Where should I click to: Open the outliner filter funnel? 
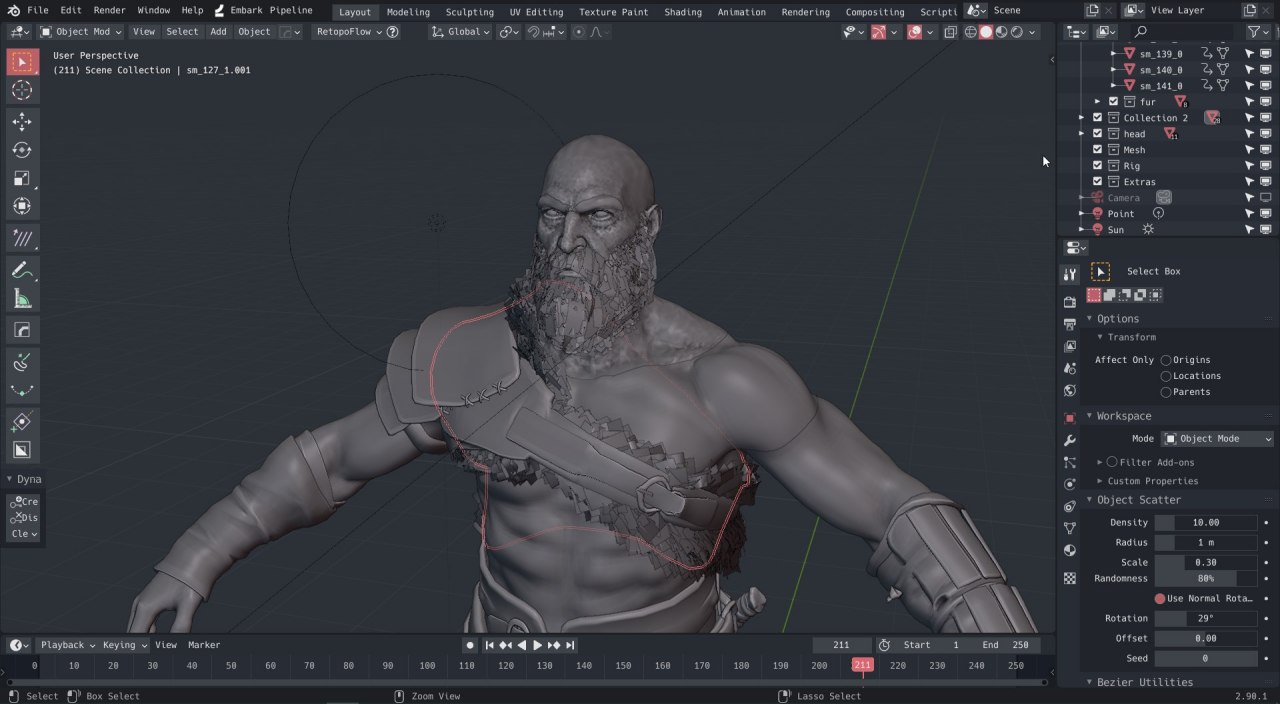[x=1253, y=32]
